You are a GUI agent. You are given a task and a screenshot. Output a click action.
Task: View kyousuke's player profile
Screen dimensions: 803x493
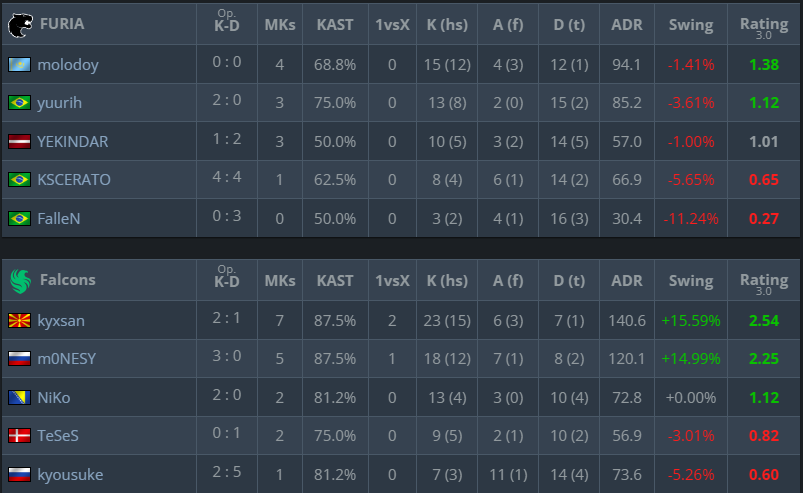[x=70, y=474]
